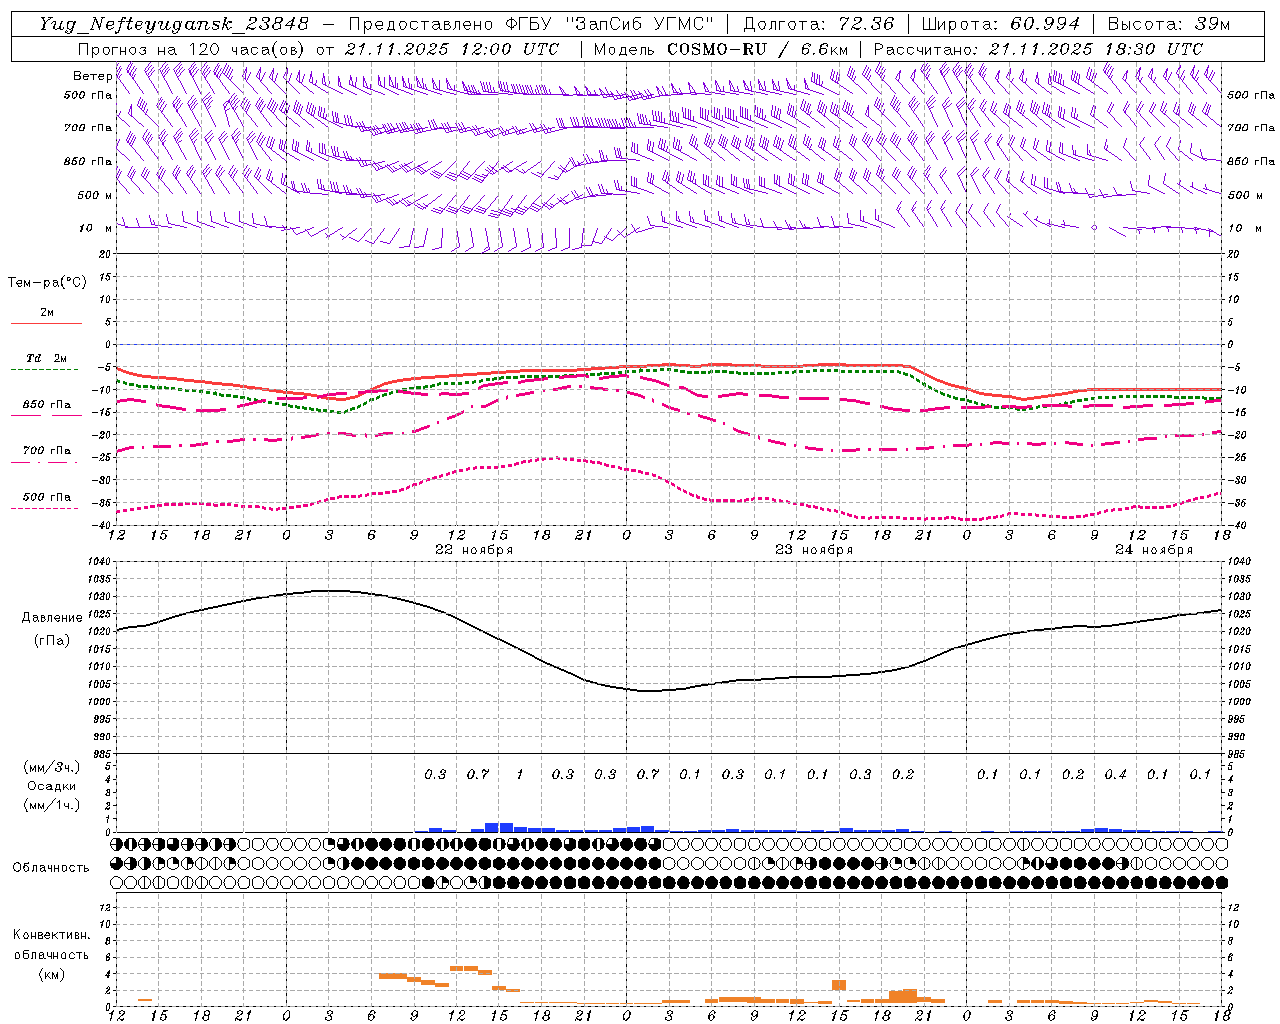Image resolution: width=1280 pixels, height=1024 pixels.
Task: Click the 23 ноября date label
Action: pyautogui.click(x=814, y=550)
